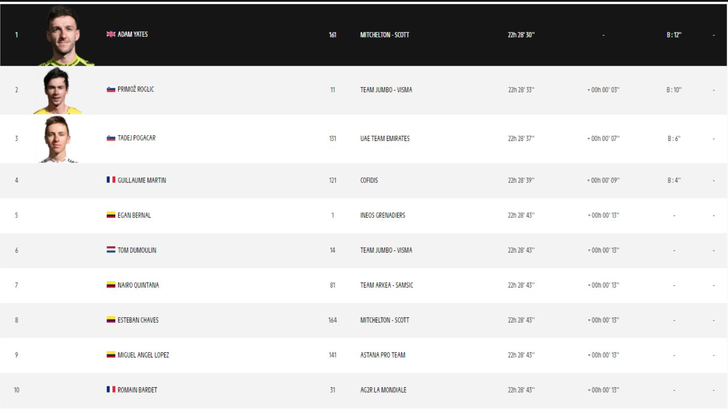Click the flag icon next to Romain Bardet
This screenshot has width=728, height=409.
(111, 390)
